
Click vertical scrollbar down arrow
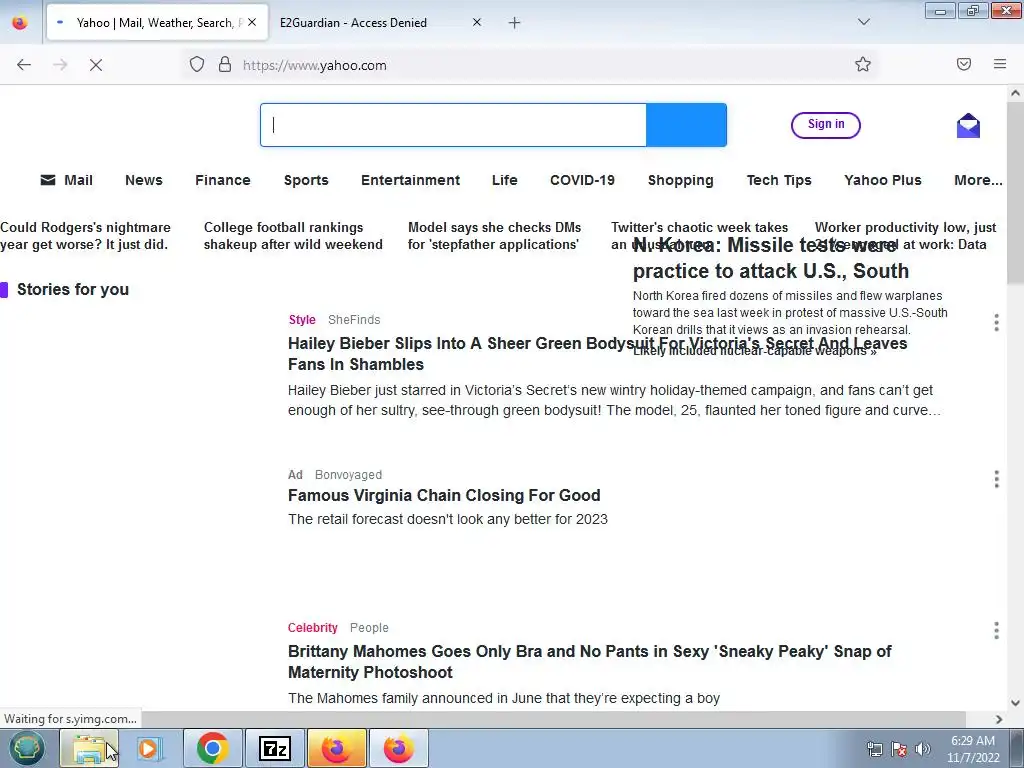1015,703
